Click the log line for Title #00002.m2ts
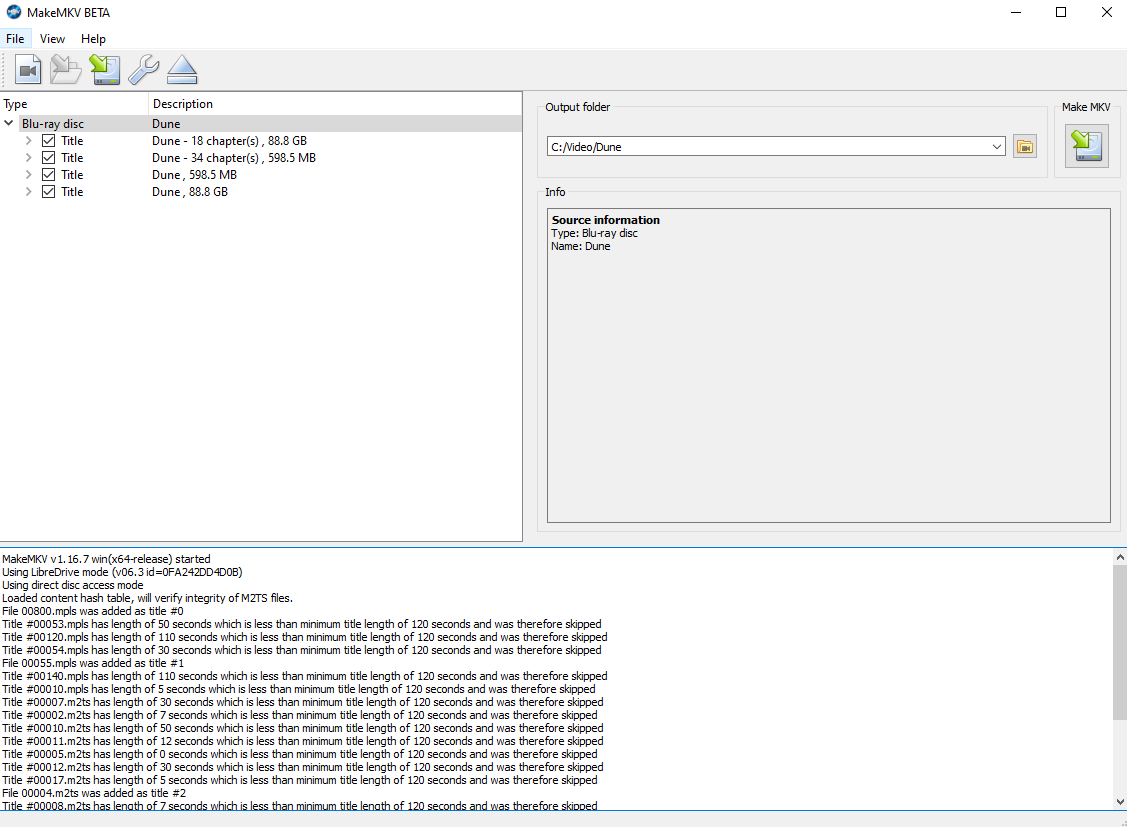1127x827 pixels. [300, 715]
